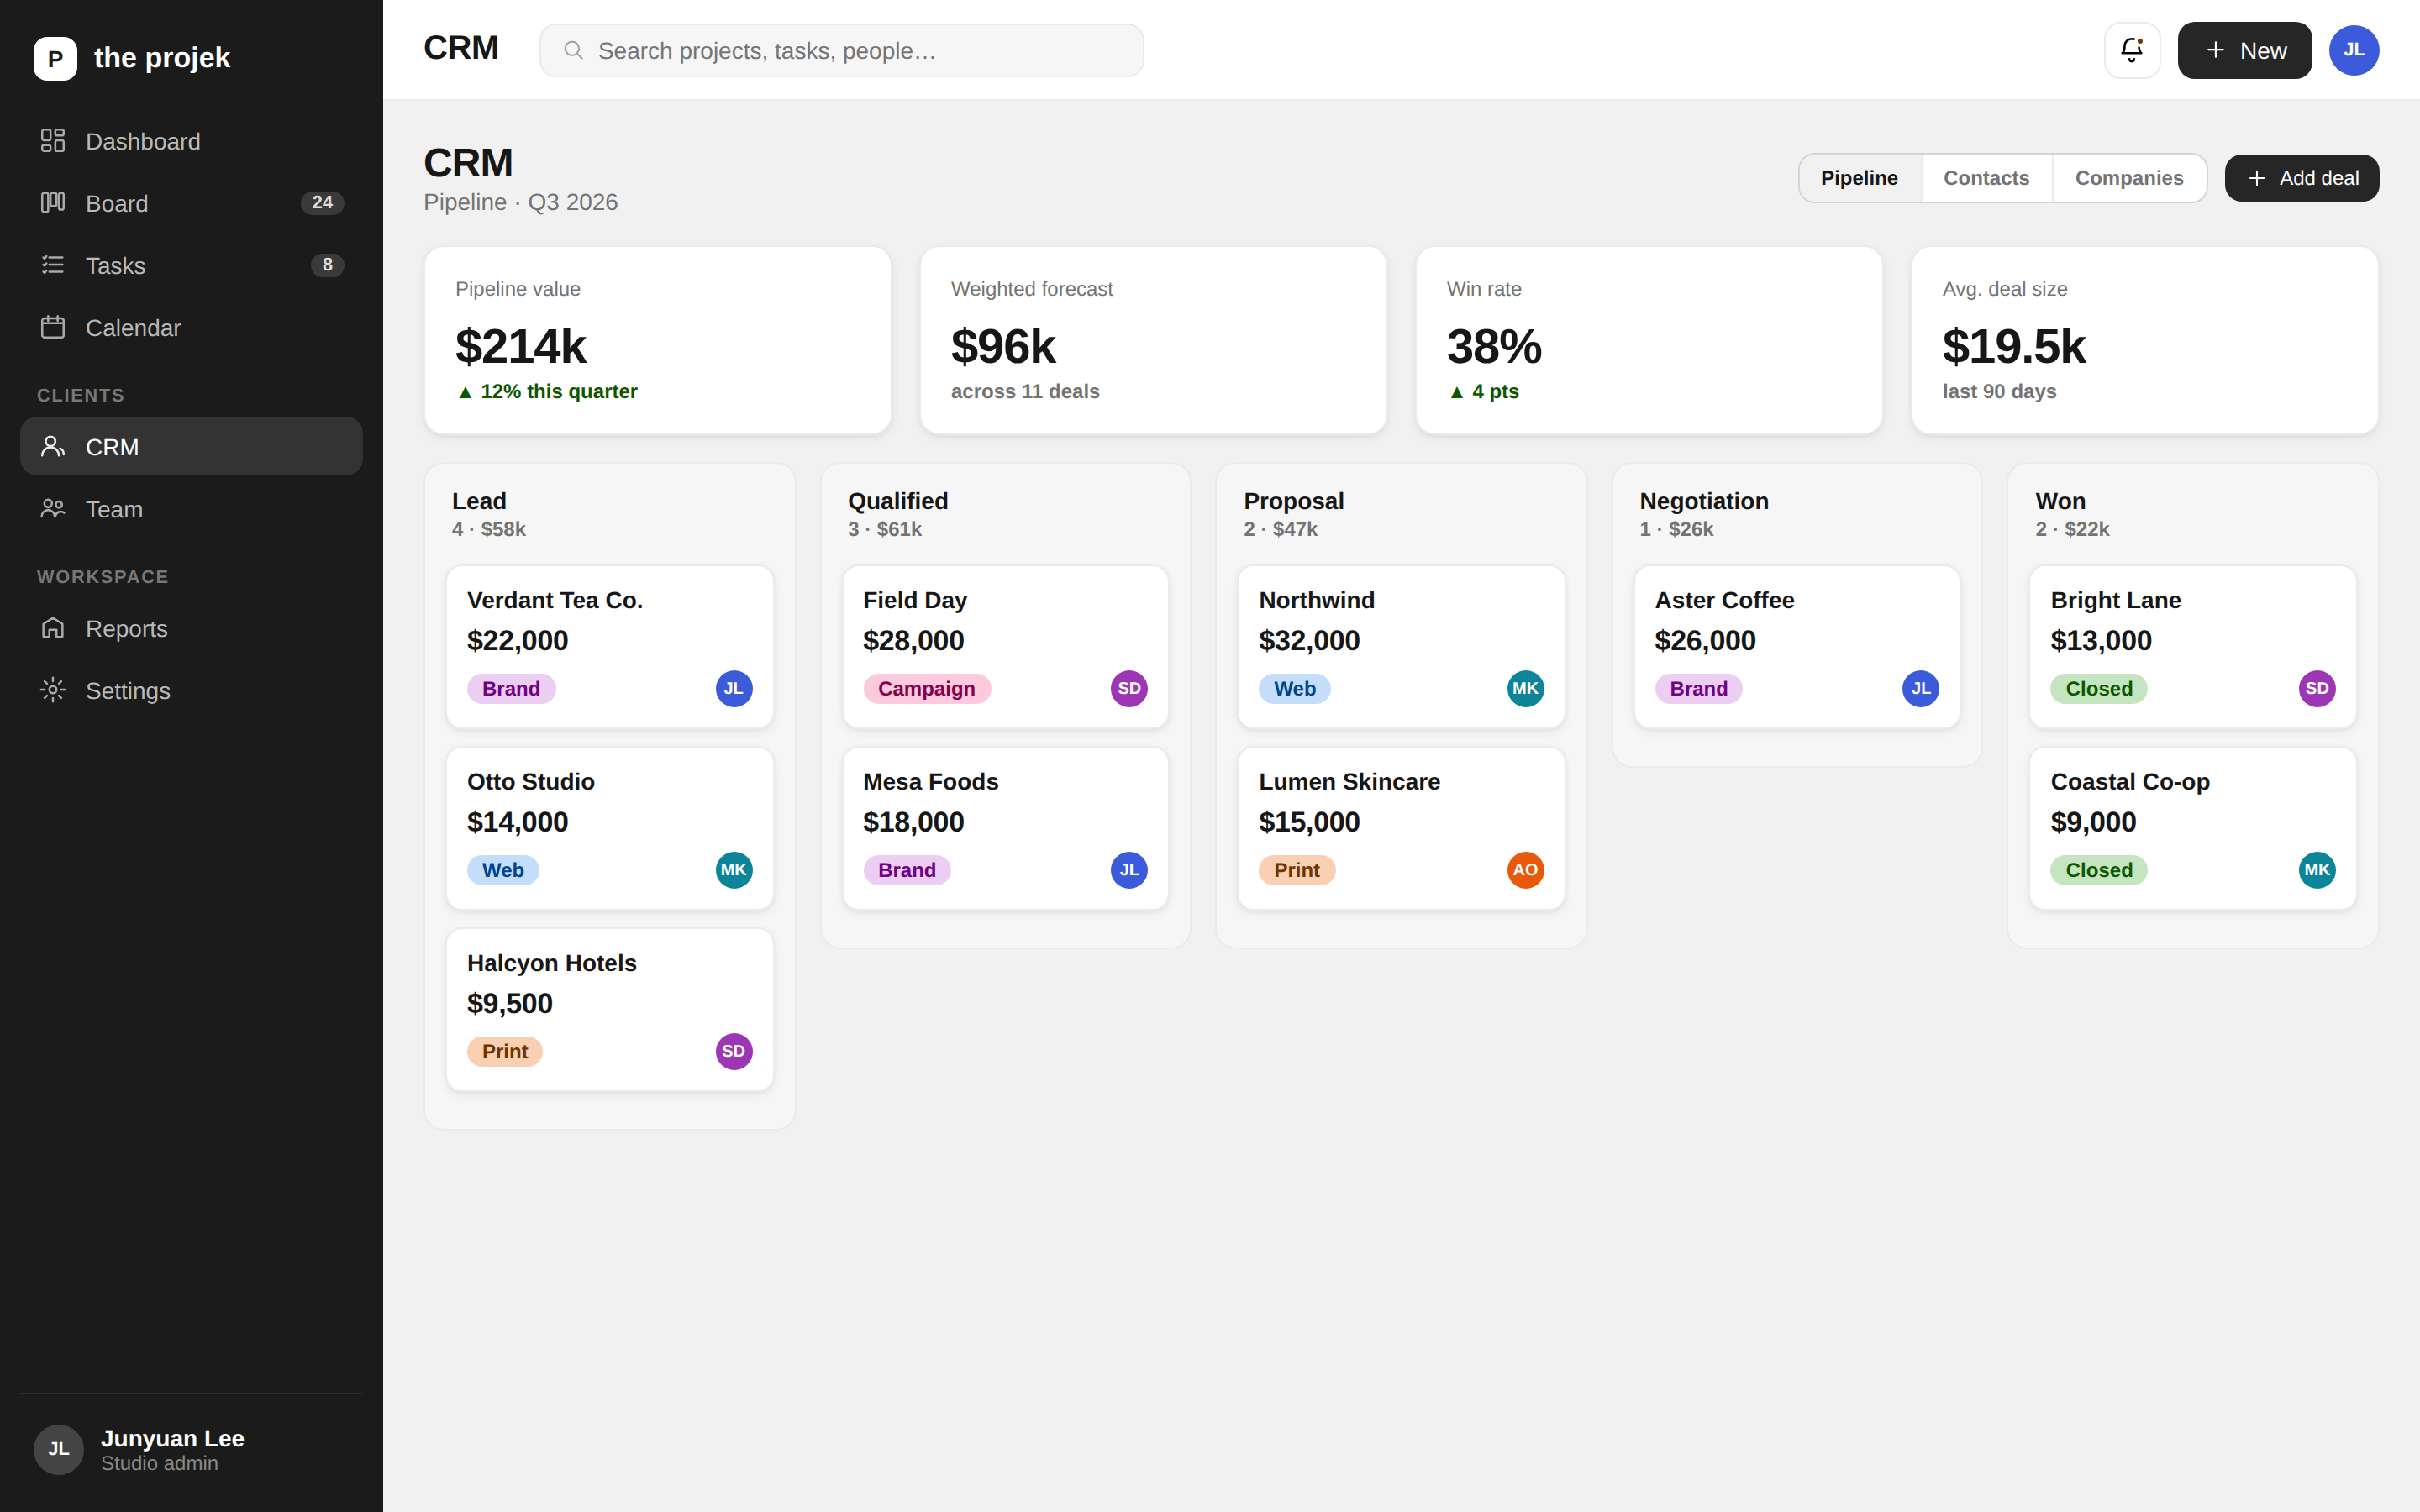Click JL avatar on Mesa Foods card
The width and height of the screenshot is (2420, 1512).
click(1129, 870)
